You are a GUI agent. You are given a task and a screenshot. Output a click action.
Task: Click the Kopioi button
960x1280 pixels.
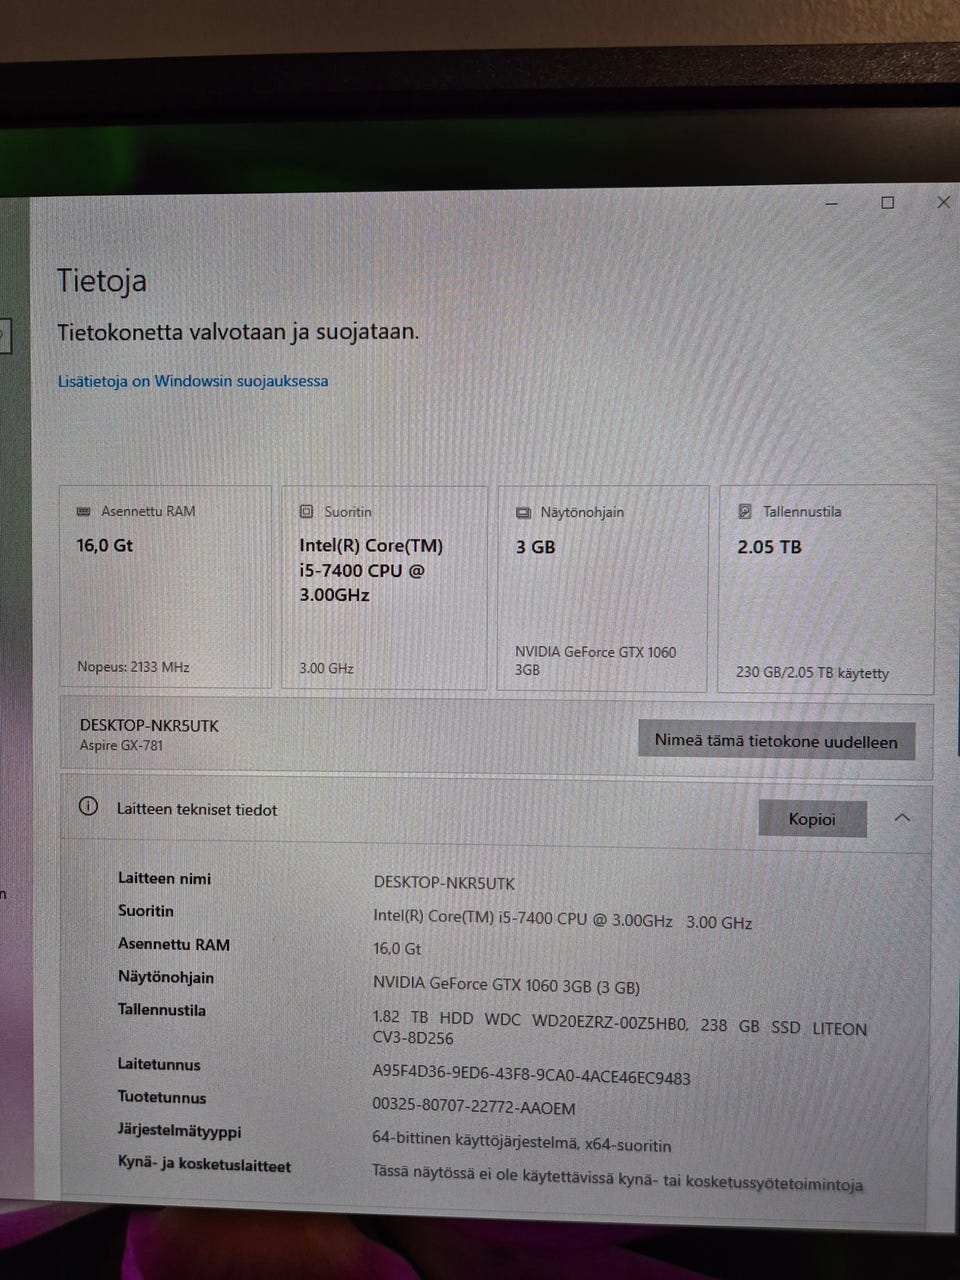tap(812, 819)
